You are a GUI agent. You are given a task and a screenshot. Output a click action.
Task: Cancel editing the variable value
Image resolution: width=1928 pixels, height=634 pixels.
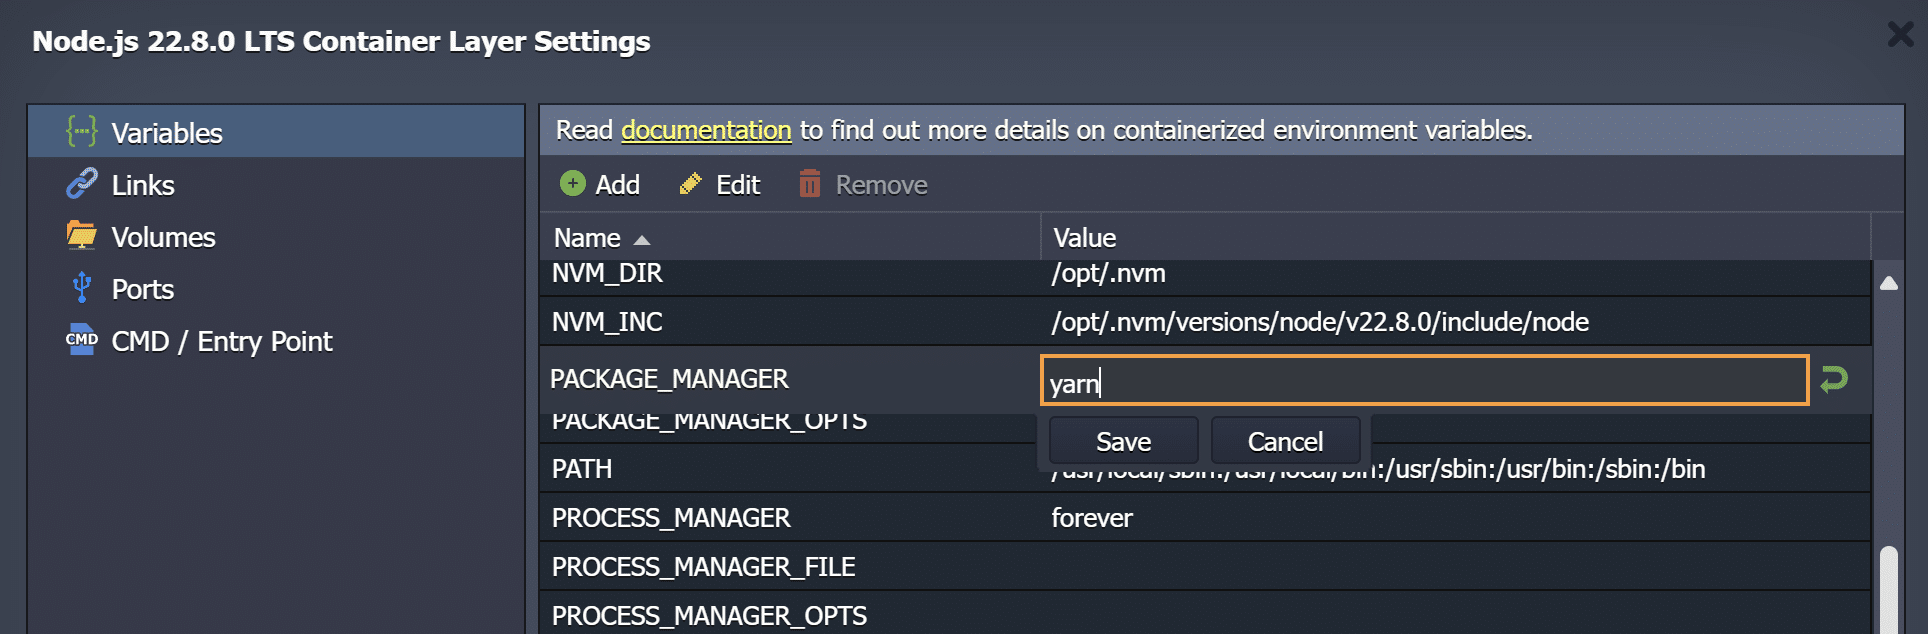[1285, 441]
